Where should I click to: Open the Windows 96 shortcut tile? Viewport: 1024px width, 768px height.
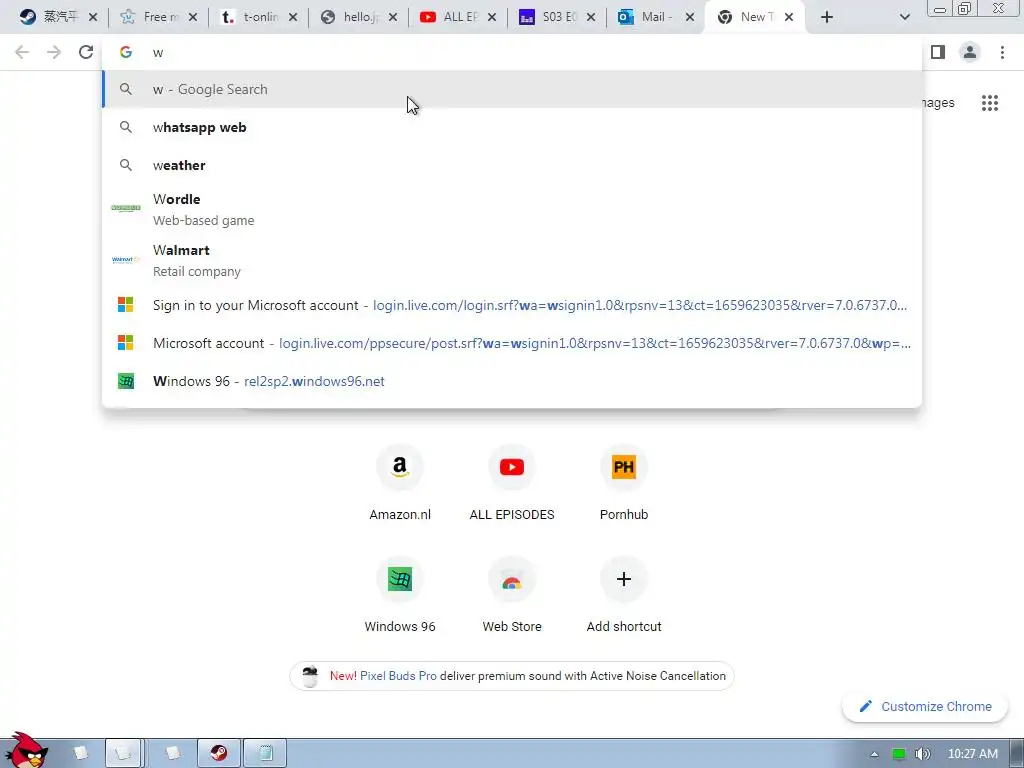[x=400, y=594]
